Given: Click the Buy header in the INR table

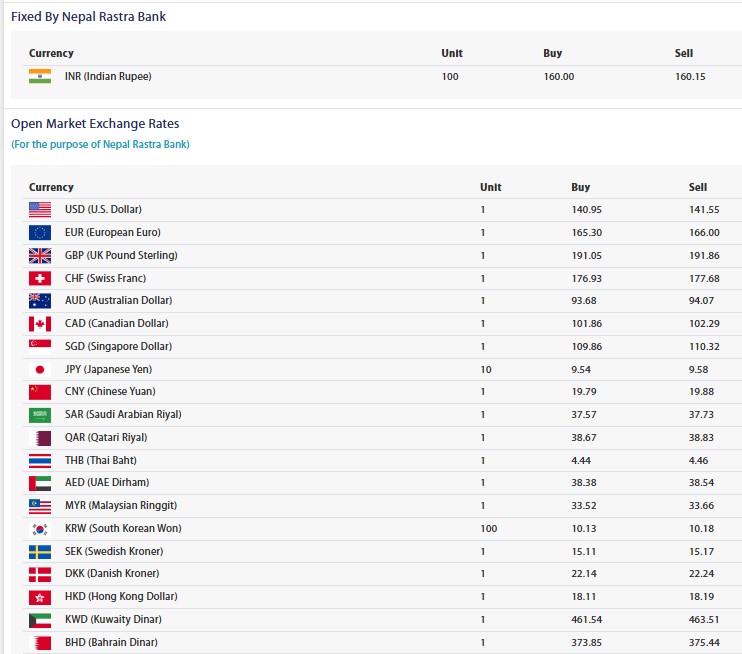Looking at the screenshot, I should click(552, 53).
